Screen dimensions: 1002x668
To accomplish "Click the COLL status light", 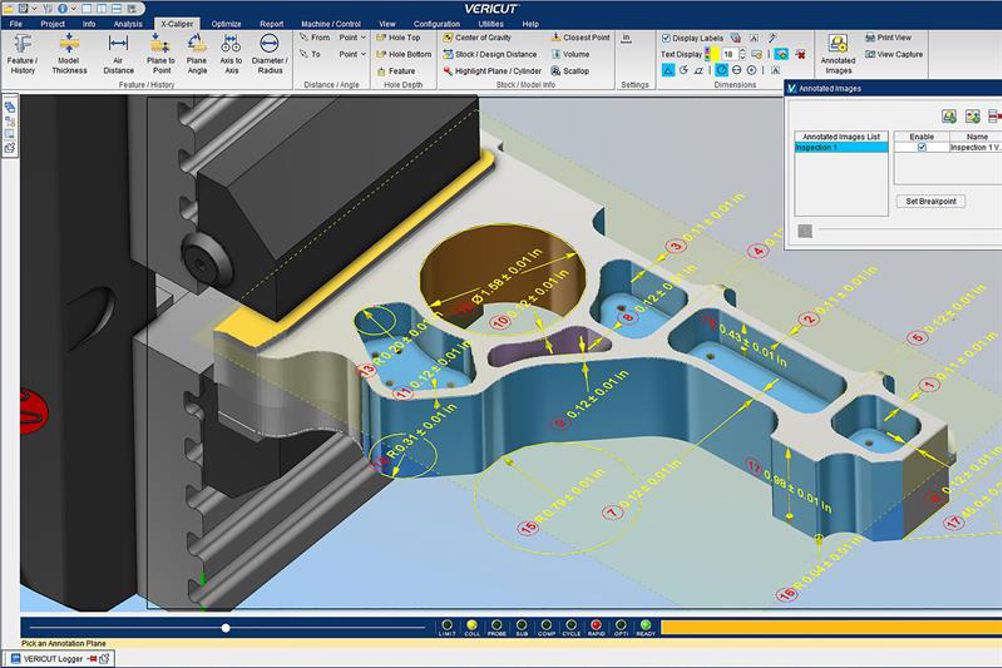I will pyautogui.click(x=472, y=626).
